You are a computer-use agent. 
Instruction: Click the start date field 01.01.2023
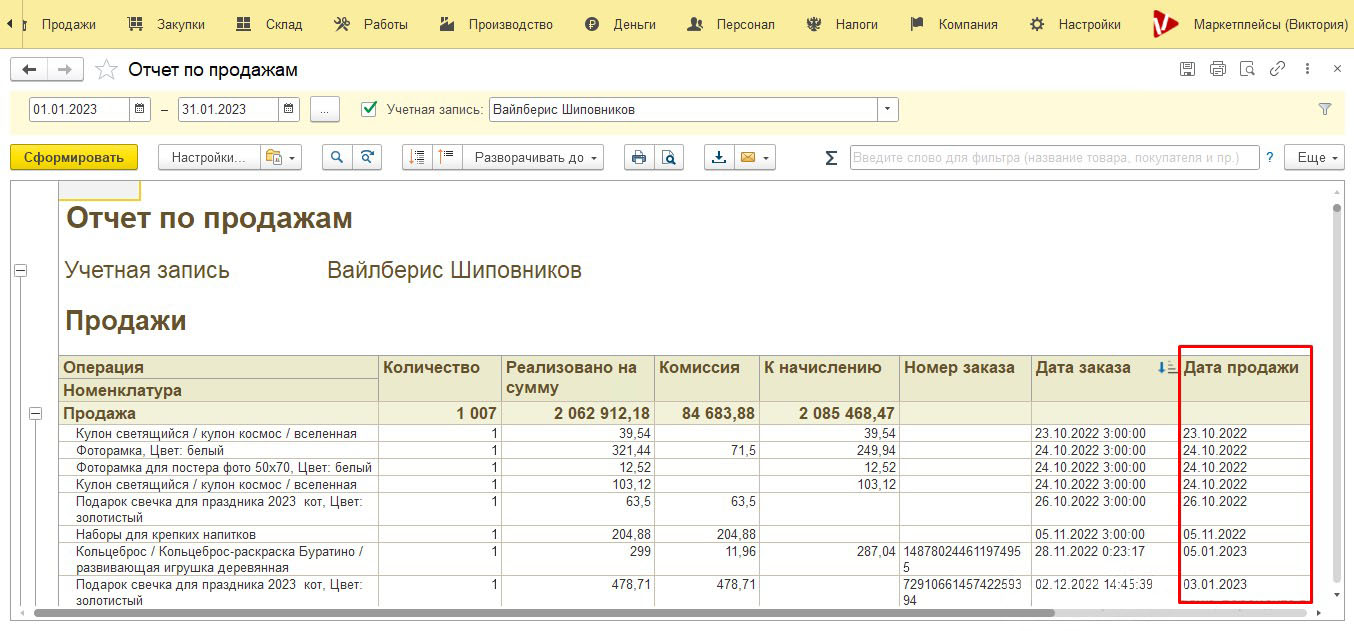pos(80,109)
